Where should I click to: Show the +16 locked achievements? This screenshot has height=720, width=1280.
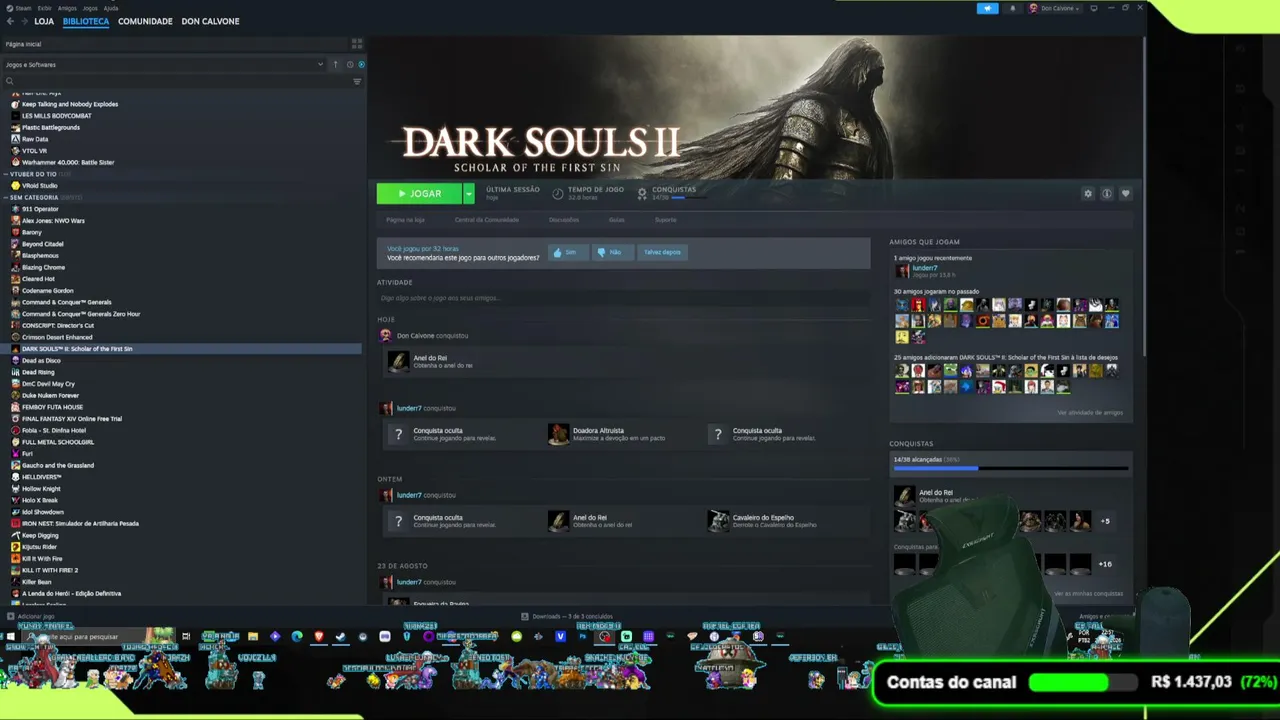pyautogui.click(x=1105, y=564)
